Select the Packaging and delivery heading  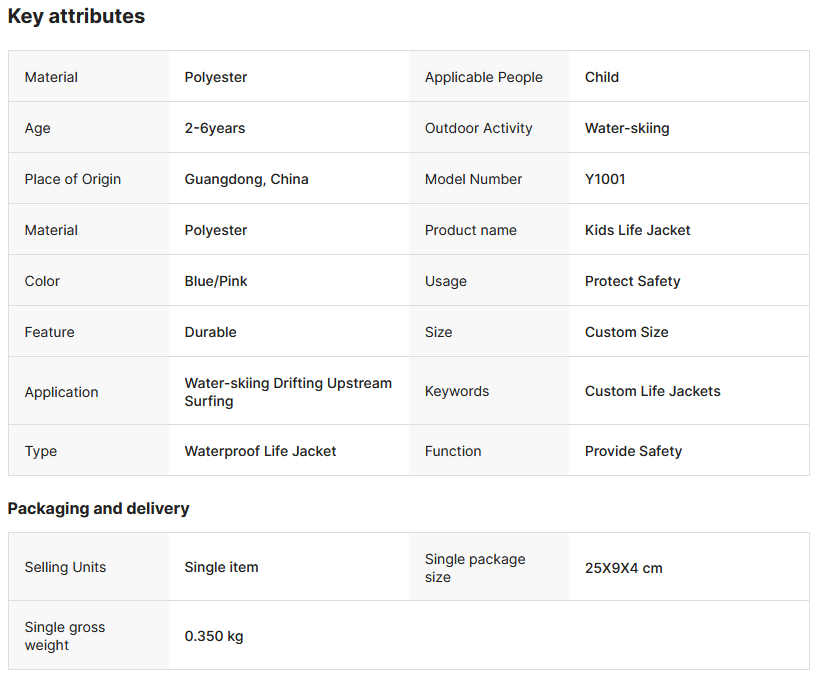click(x=98, y=508)
